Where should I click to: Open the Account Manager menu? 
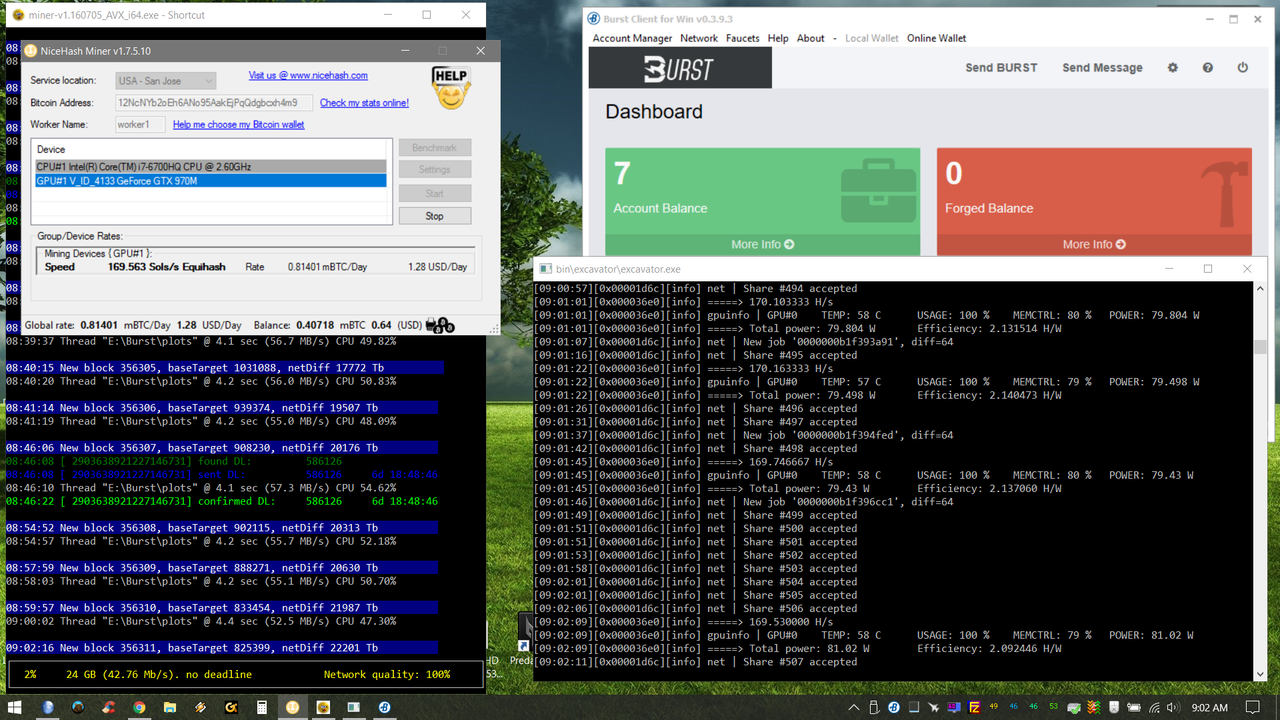(x=632, y=38)
